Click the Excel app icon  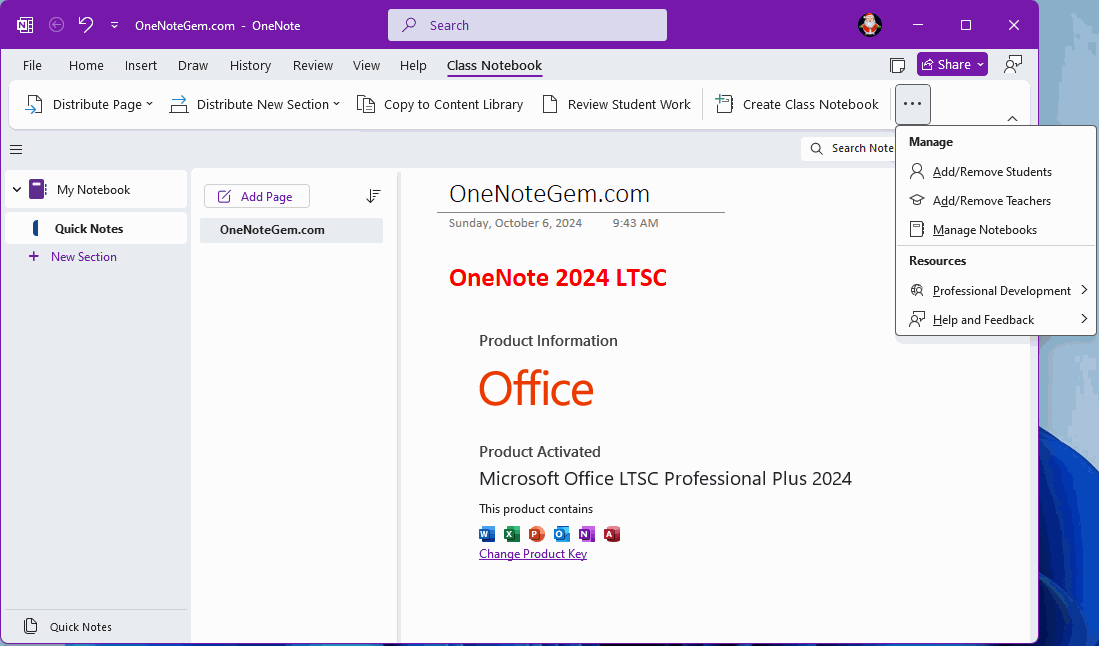coord(512,534)
